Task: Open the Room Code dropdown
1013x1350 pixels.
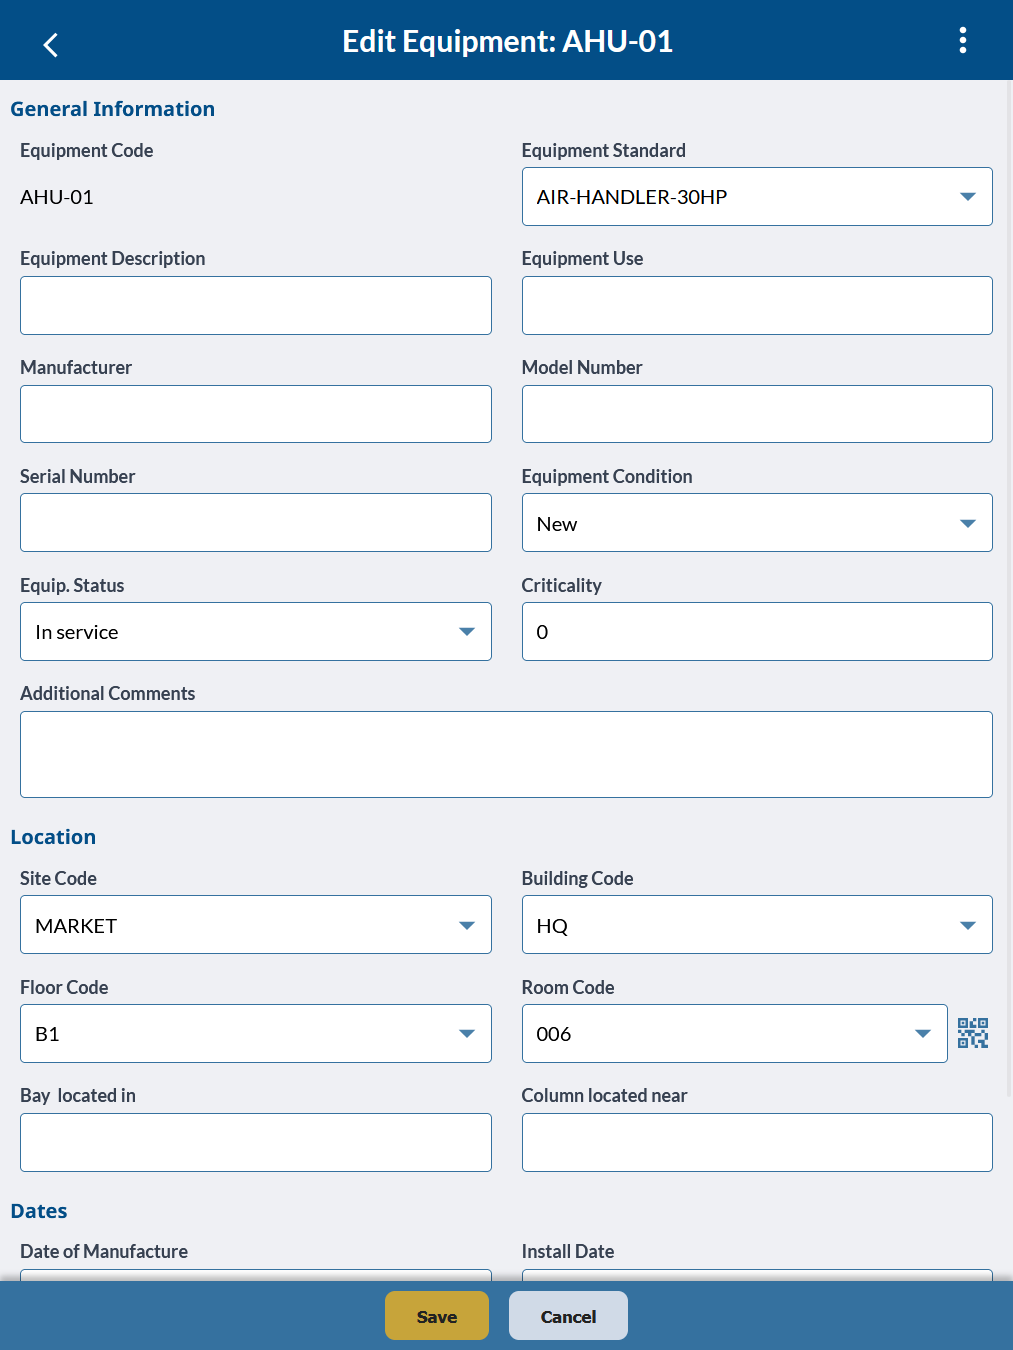Action: pyautogui.click(x=734, y=1034)
